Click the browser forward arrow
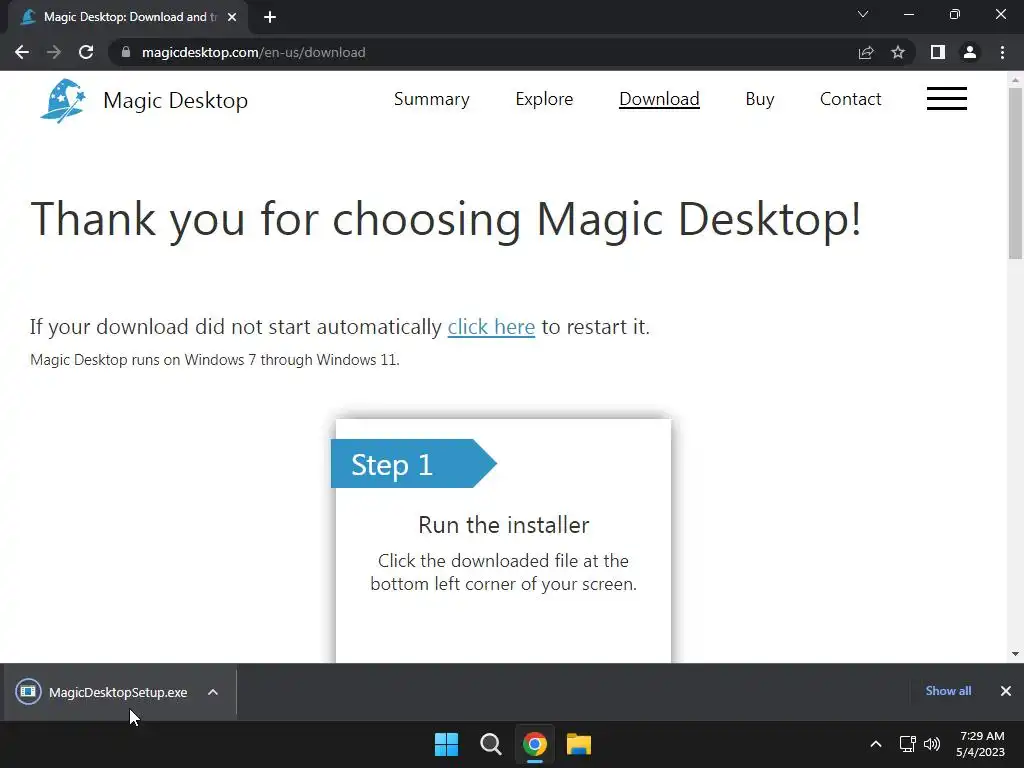 (54, 52)
